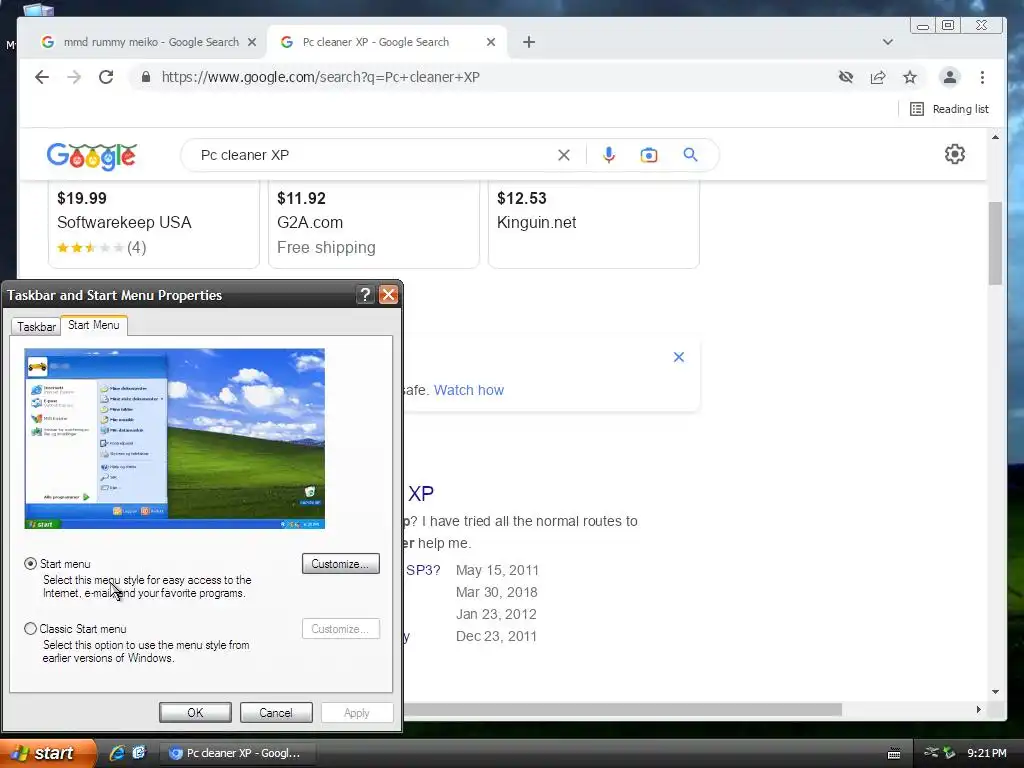This screenshot has width=1024, height=768.
Task: Search by image with the camera icon
Action: tap(648, 155)
